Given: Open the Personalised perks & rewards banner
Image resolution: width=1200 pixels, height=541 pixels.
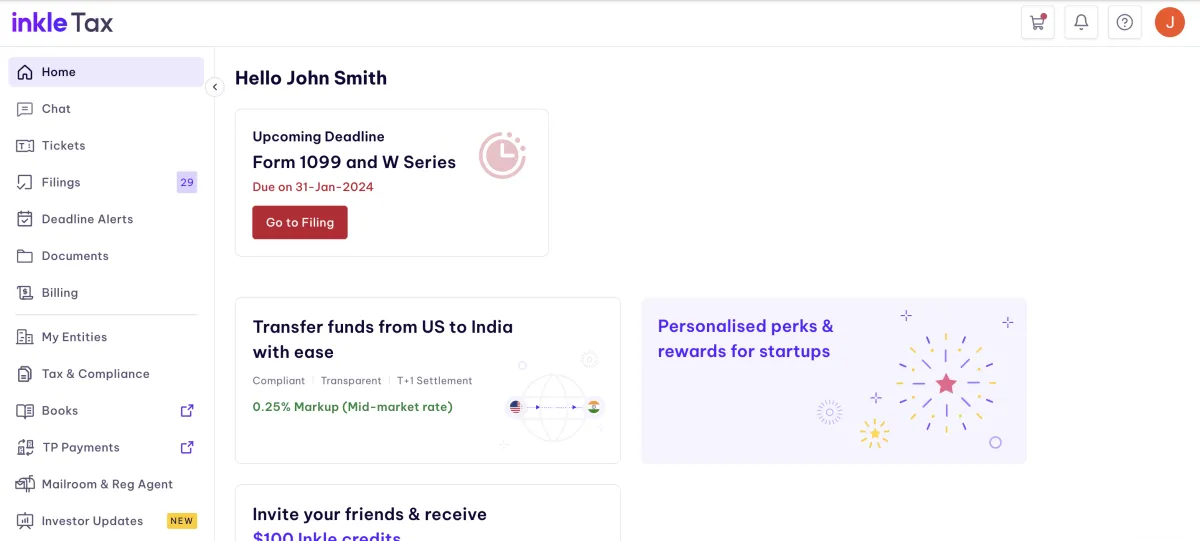Looking at the screenshot, I should [833, 380].
